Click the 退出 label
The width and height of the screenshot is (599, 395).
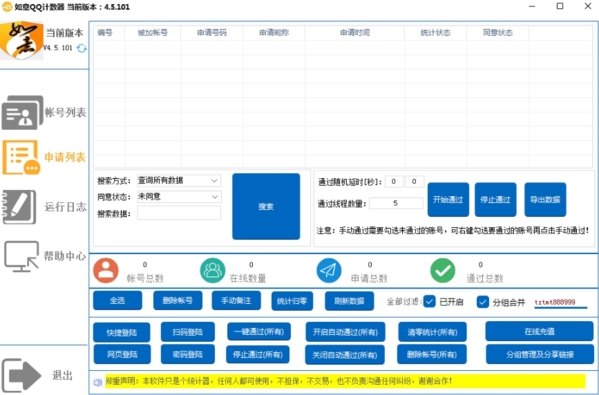click(x=62, y=375)
